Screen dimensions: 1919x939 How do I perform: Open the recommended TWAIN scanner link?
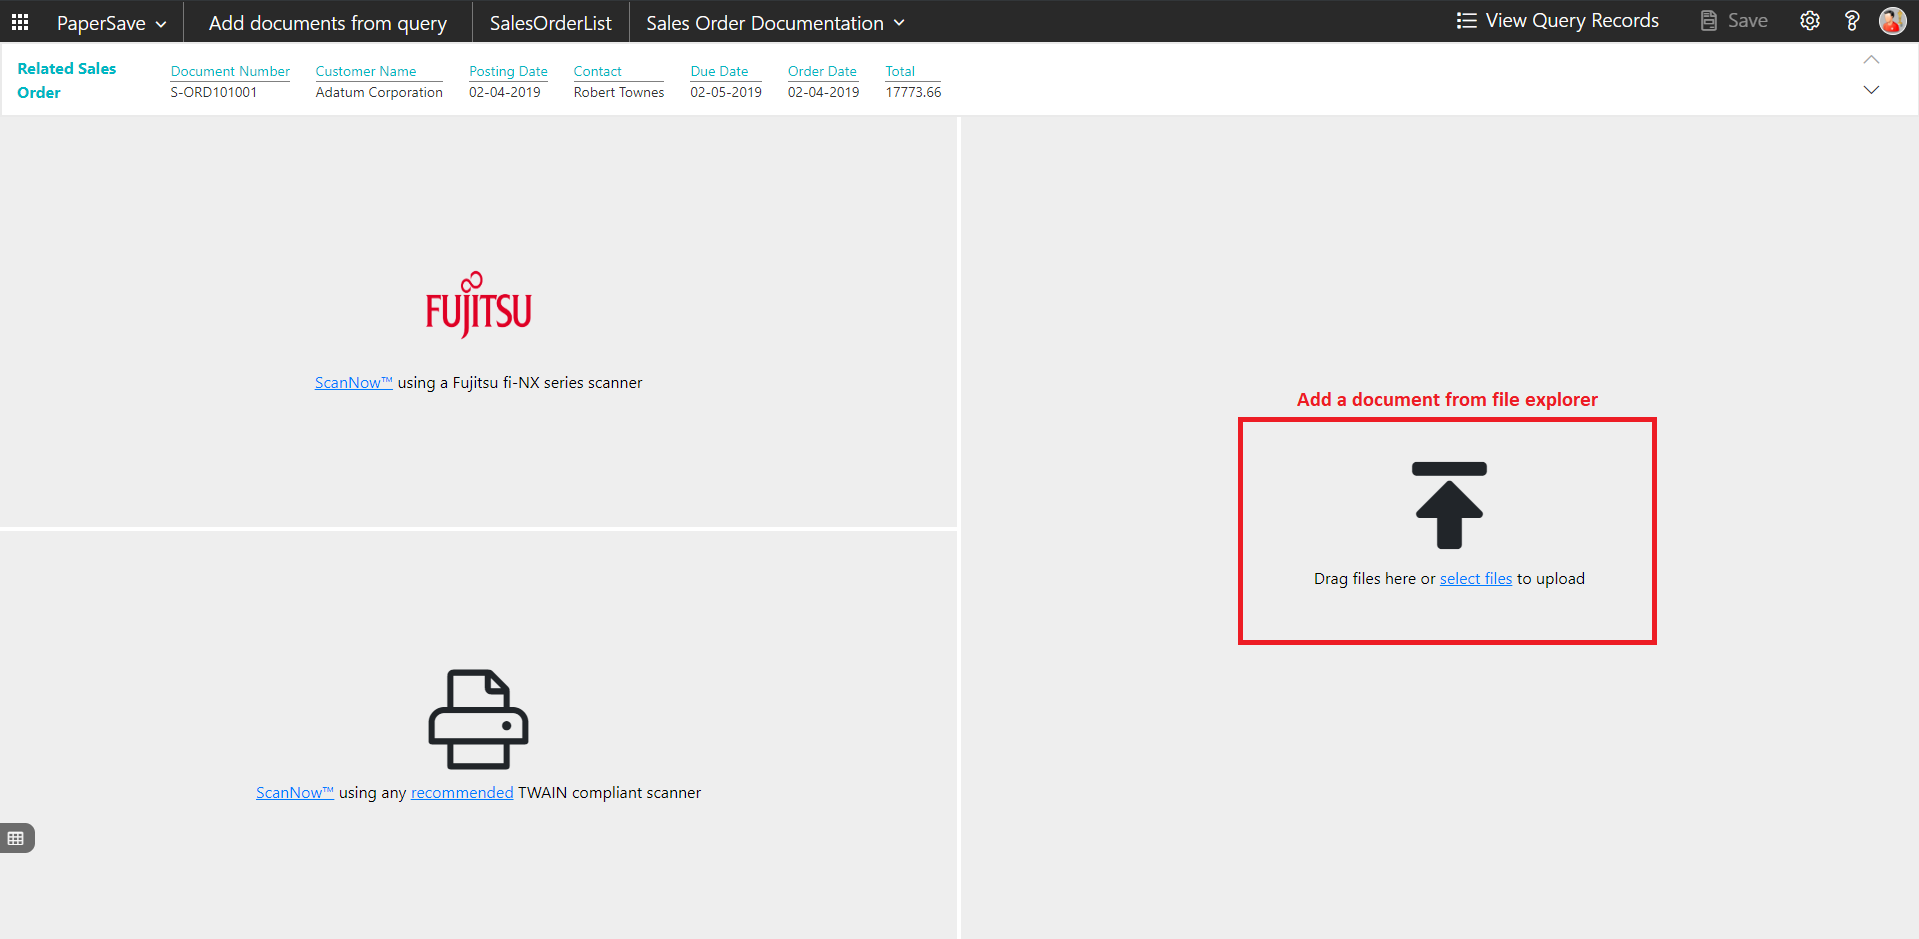[461, 793]
